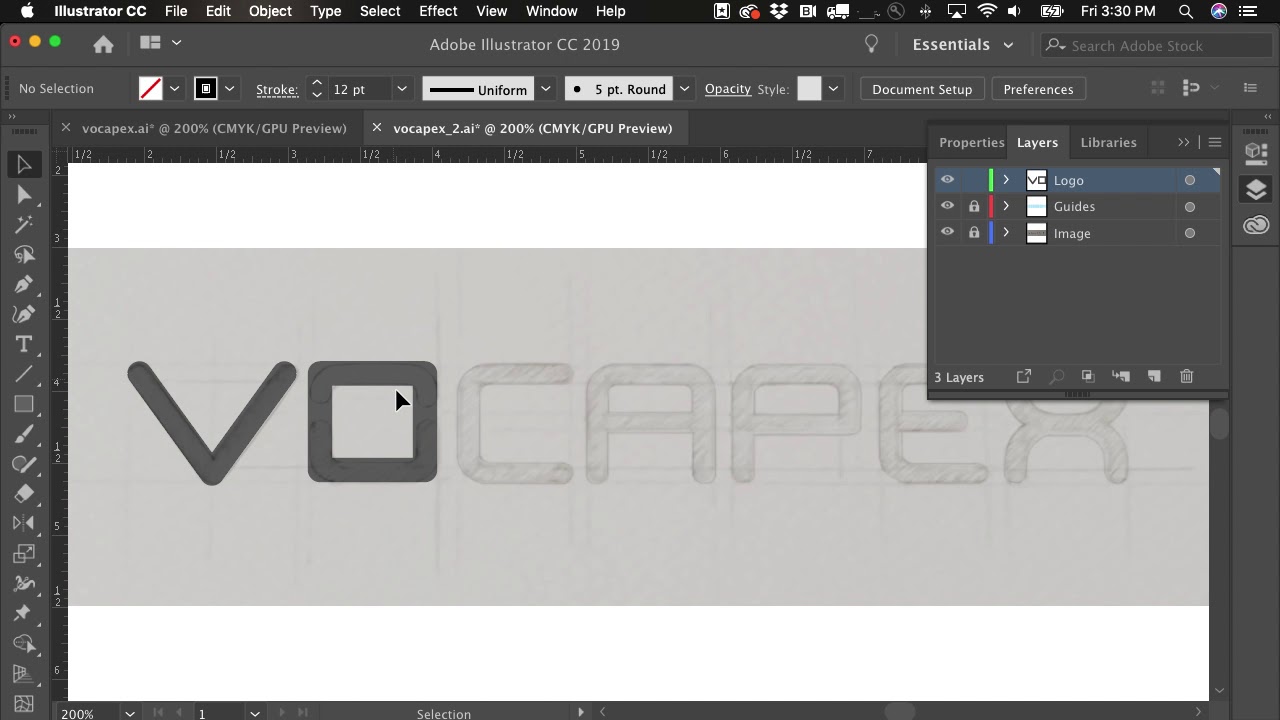Select the Line Segment tool
Image resolution: width=1280 pixels, height=720 pixels.
tap(24, 375)
